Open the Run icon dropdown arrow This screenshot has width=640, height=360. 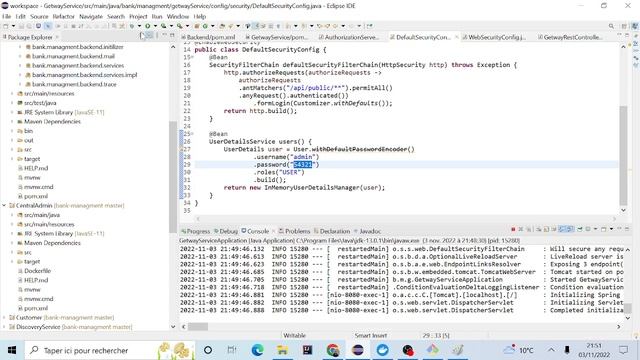pos(156,26)
